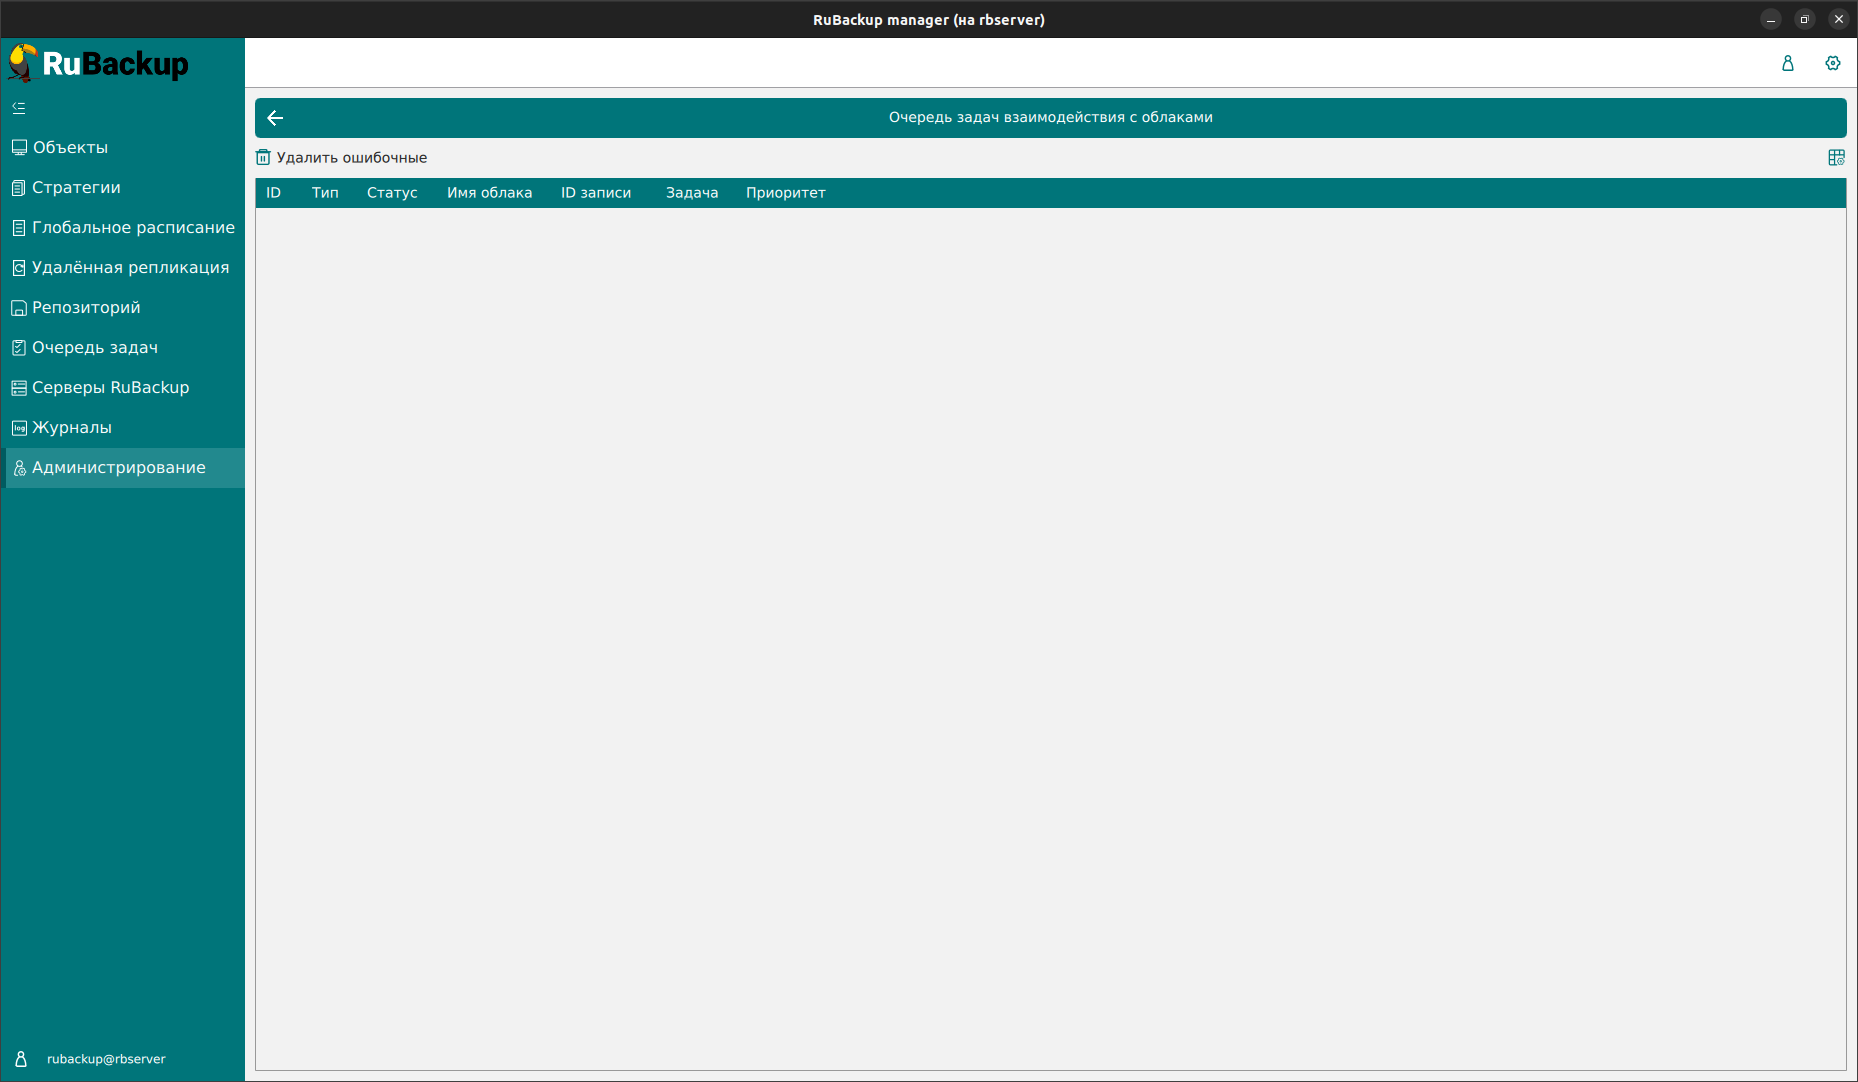1858x1082 pixels.
Task: Collapse the sidebar menu
Action: (x=19, y=108)
